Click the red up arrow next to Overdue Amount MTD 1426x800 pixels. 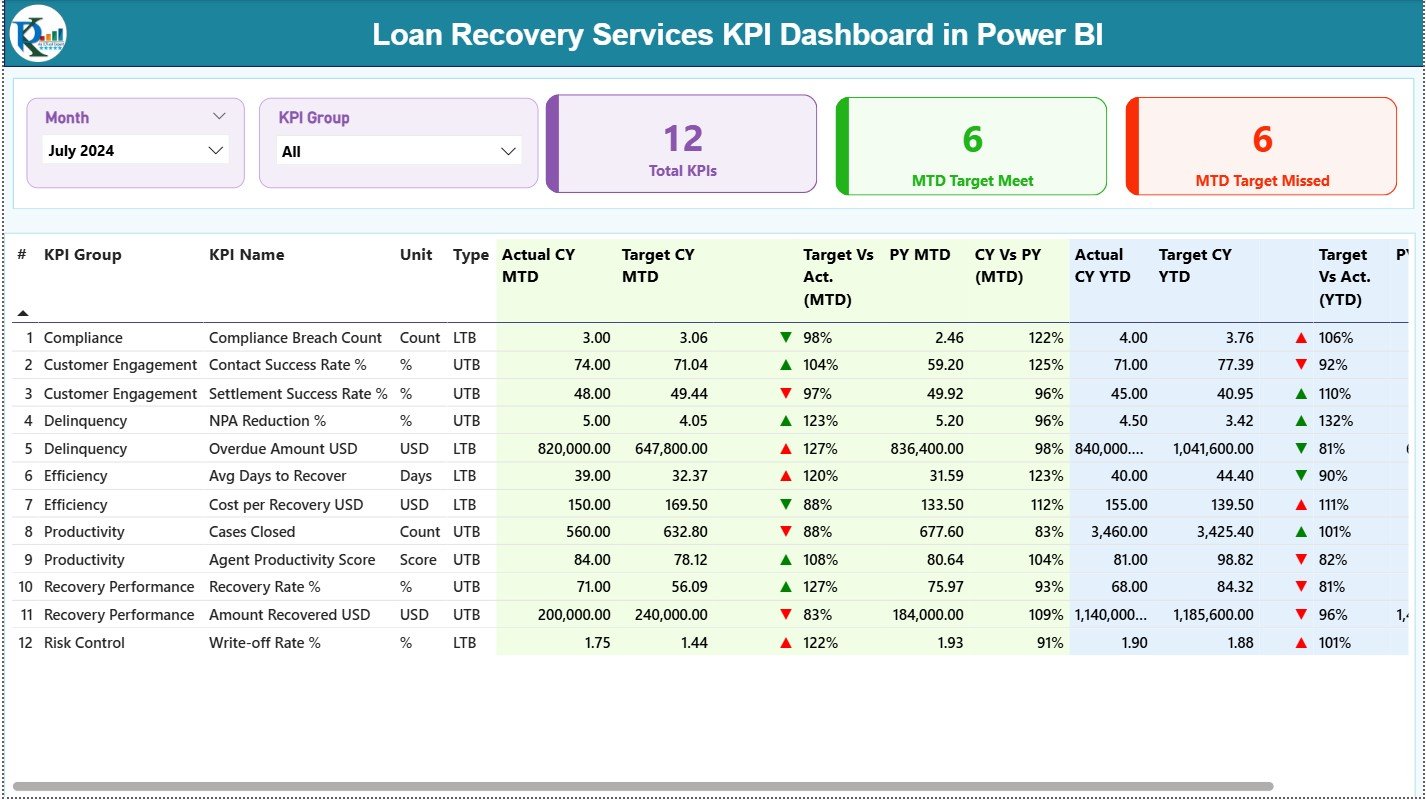(x=788, y=448)
